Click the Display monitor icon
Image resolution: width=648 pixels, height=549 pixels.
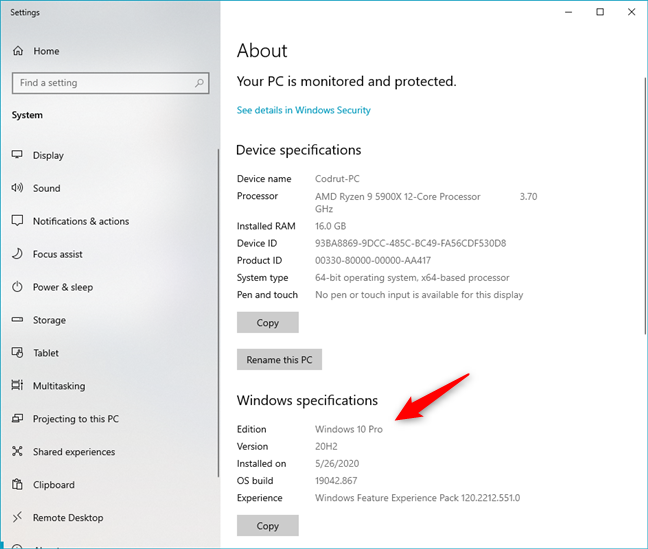(x=17, y=155)
